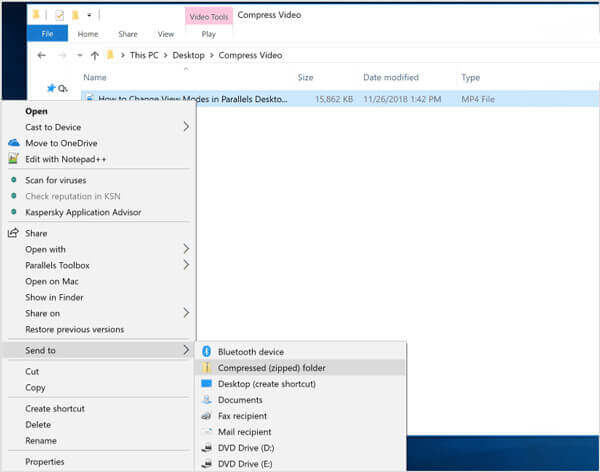The height and width of the screenshot is (472, 600).
Task: Click the Send to submenu arrow
Action: click(186, 350)
